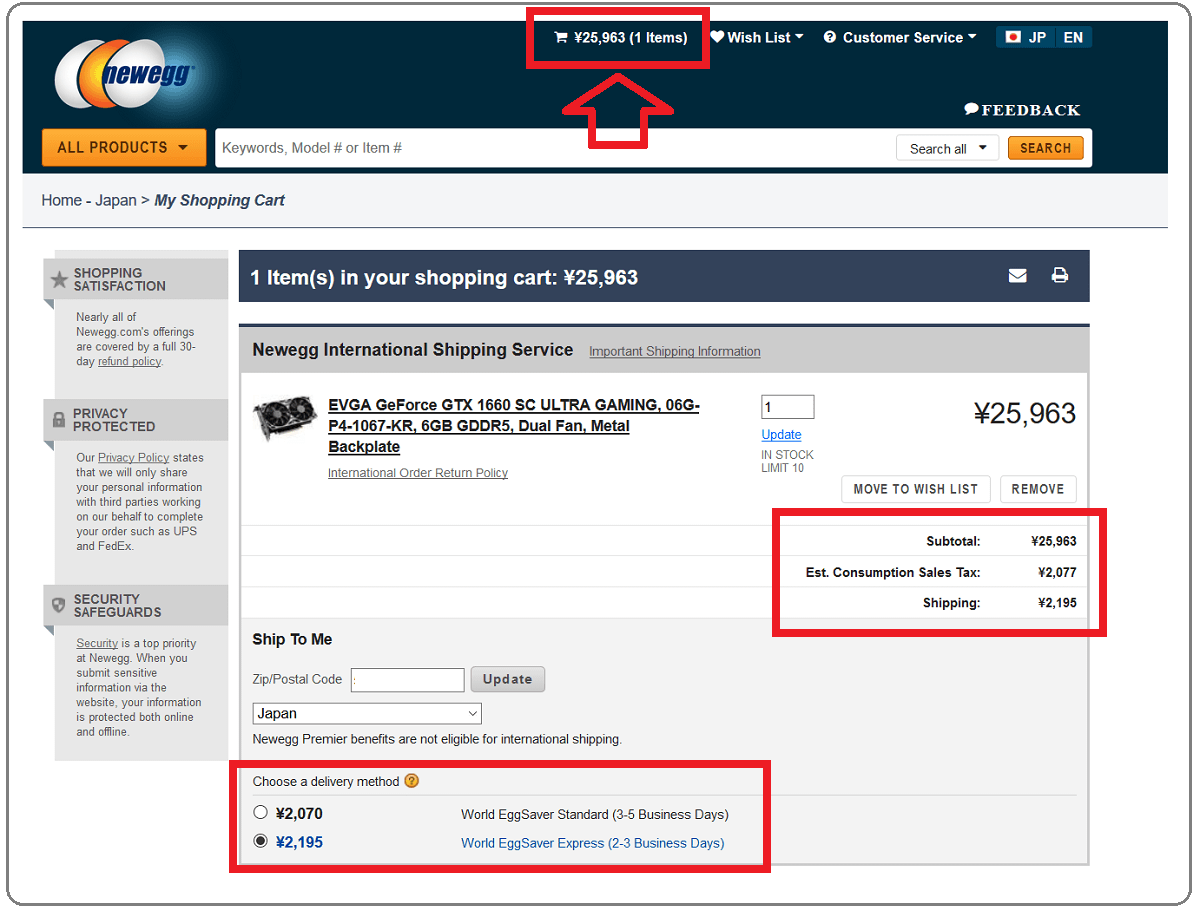
Task: Open the shopping cart icon in header
Action: tap(561, 38)
